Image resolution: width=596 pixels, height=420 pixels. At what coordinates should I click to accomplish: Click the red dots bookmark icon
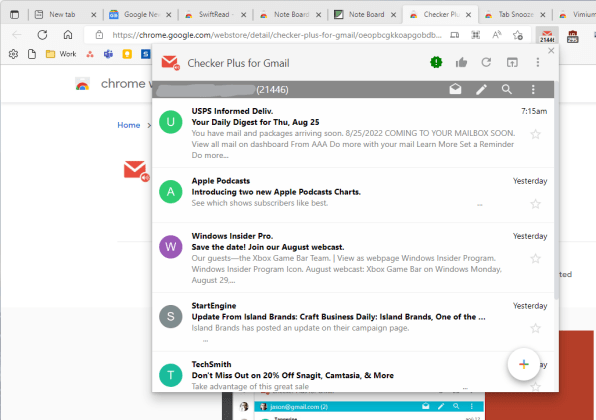click(x=90, y=54)
